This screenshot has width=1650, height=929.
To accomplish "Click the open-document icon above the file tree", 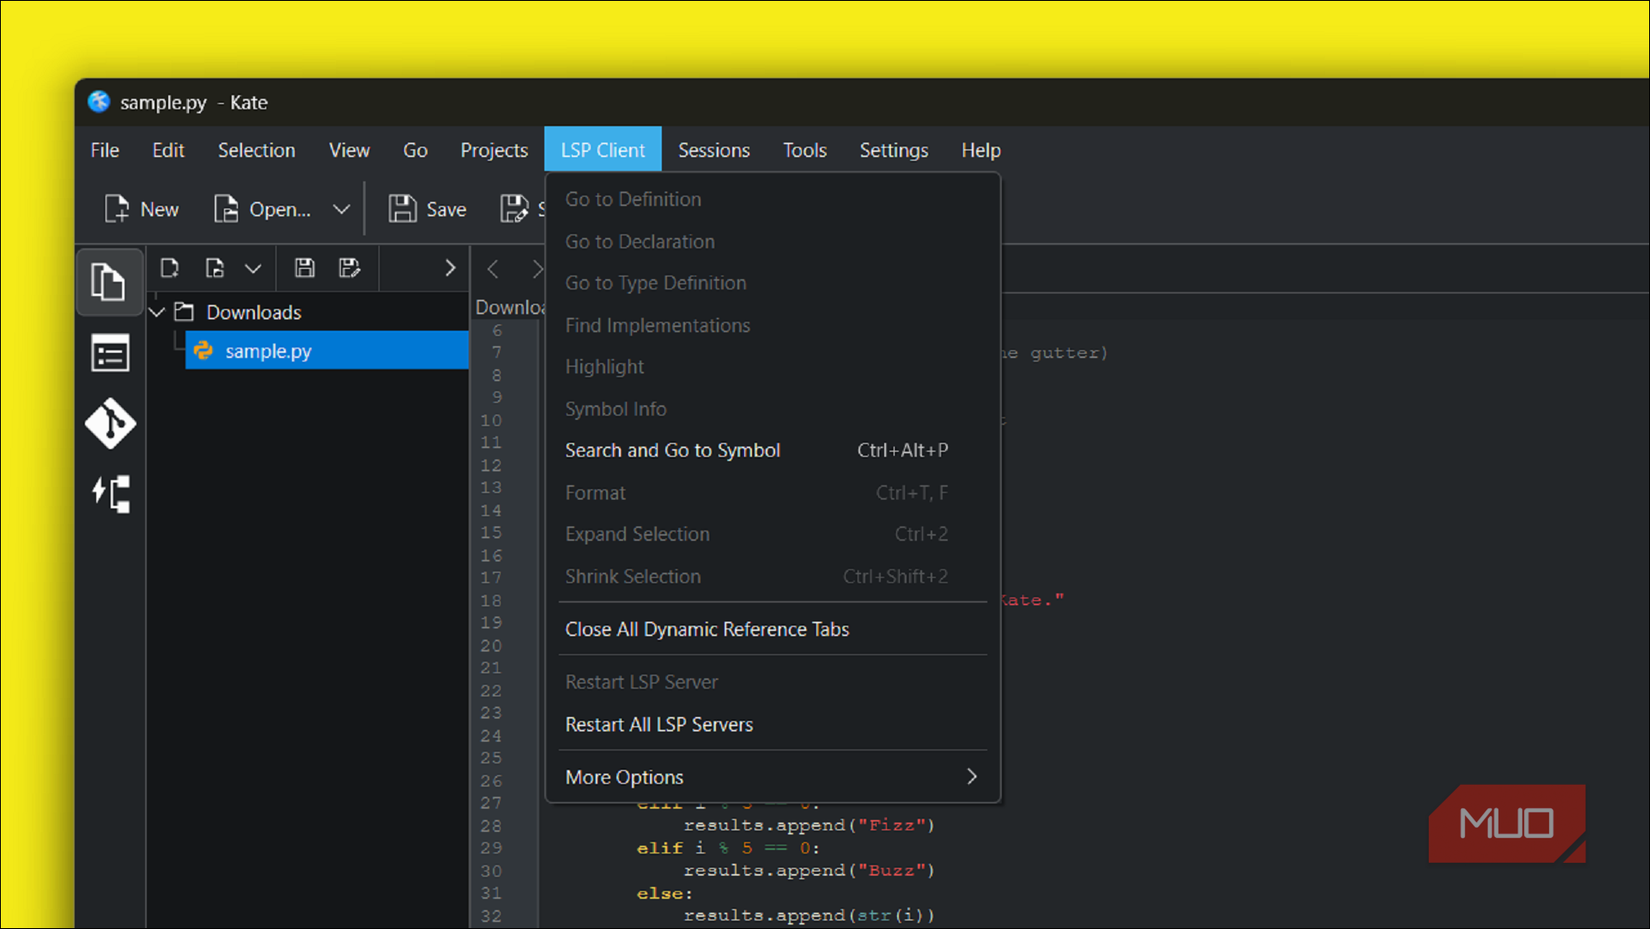I will pyautogui.click(x=214, y=268).
